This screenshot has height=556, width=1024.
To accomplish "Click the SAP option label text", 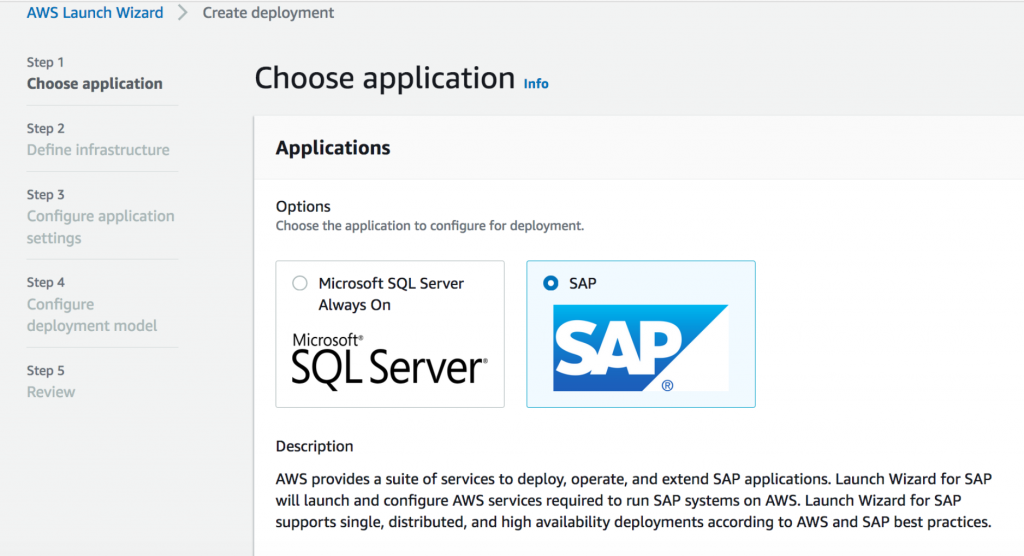I will pos(583,283).
